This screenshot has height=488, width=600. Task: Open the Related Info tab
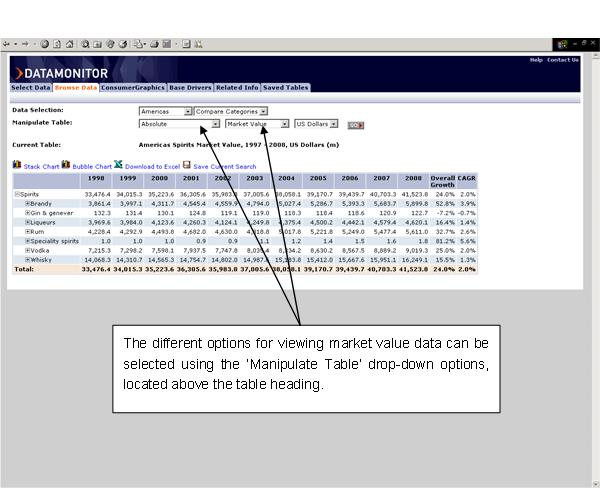coord(237,88)
